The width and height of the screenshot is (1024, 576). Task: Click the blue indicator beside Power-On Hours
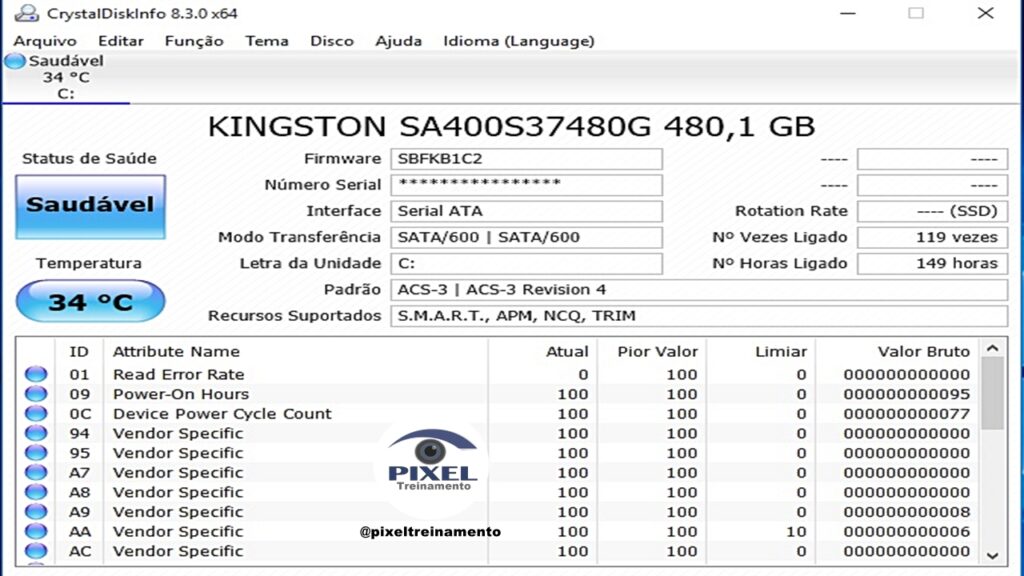pyautogui.click(x=35, y=394)
